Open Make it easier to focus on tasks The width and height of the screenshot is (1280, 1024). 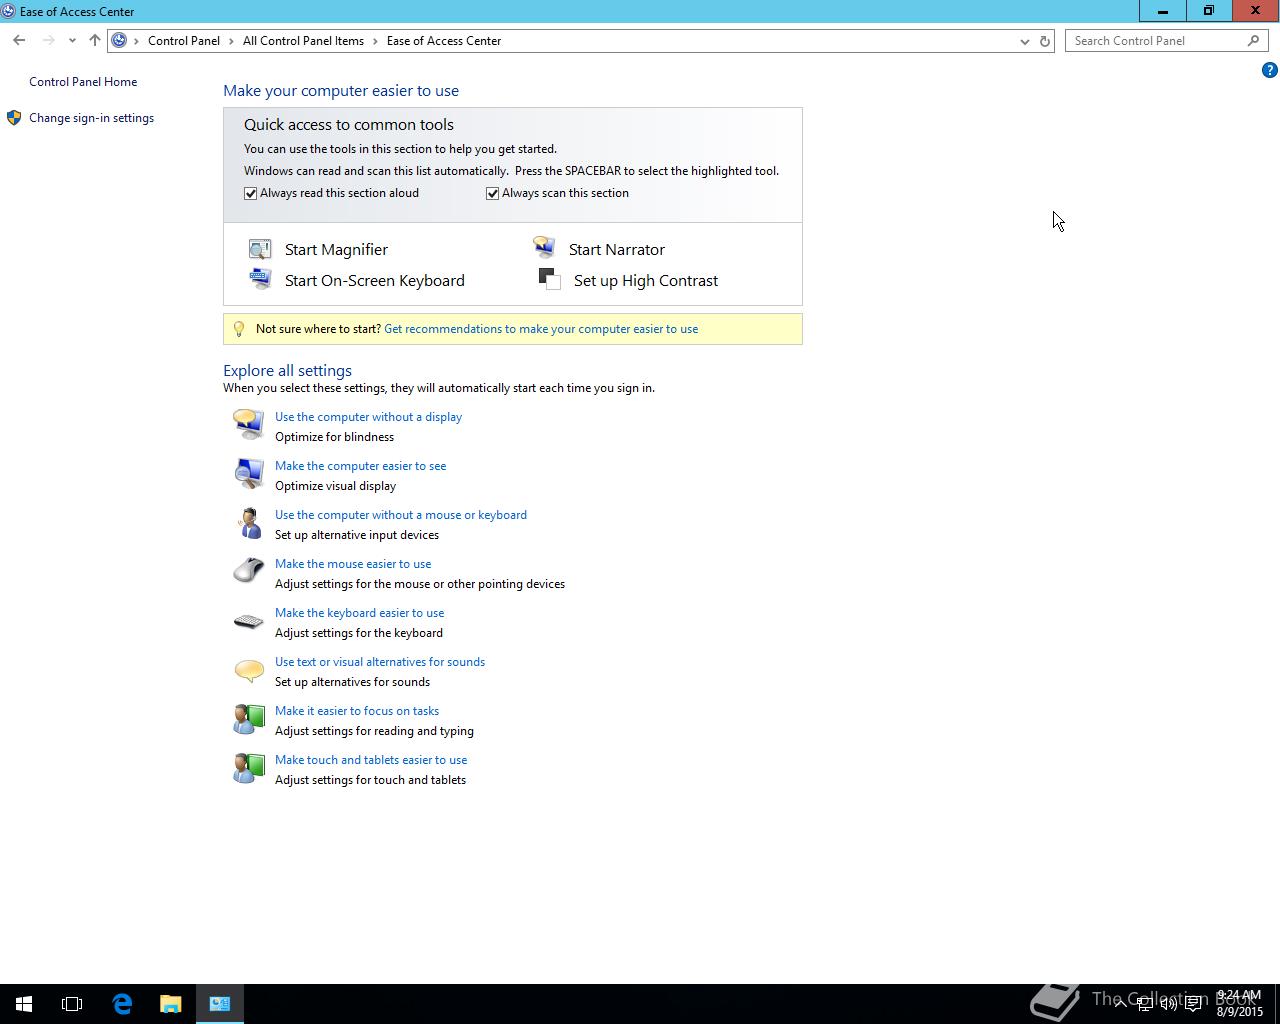click(357, 711)
